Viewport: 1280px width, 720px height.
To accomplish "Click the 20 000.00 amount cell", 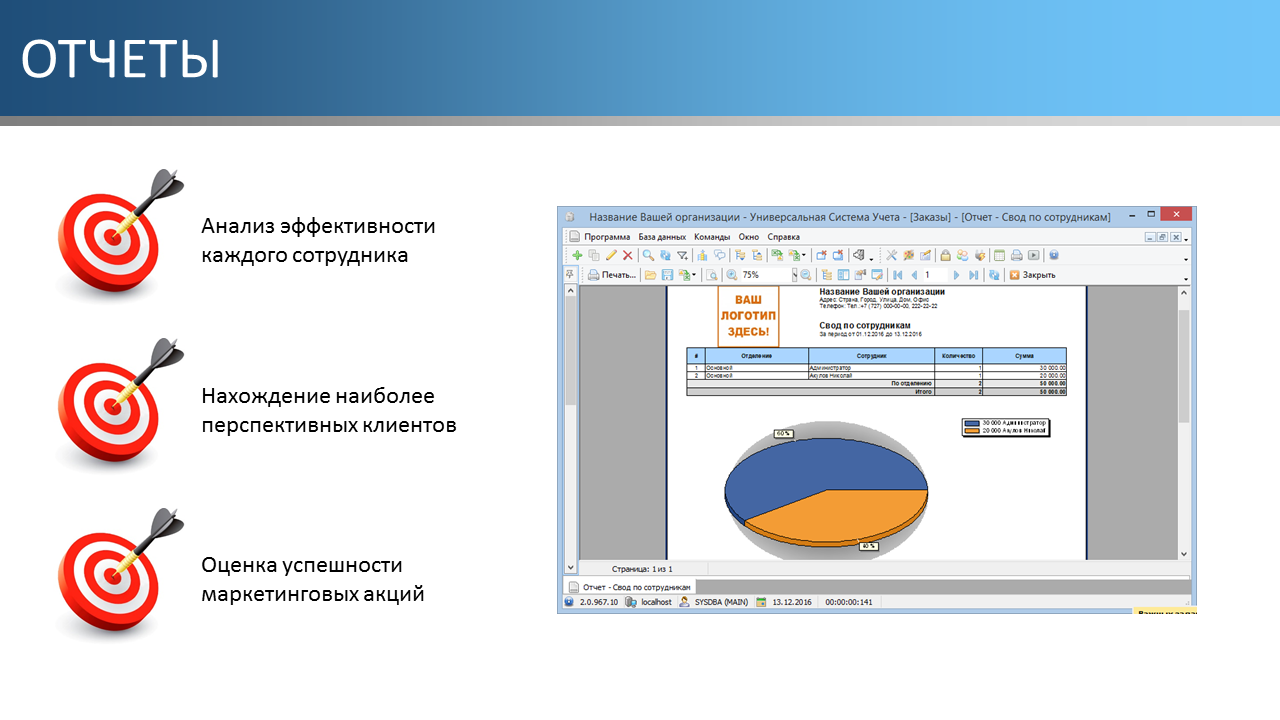I will click(x=1024, y=376).
